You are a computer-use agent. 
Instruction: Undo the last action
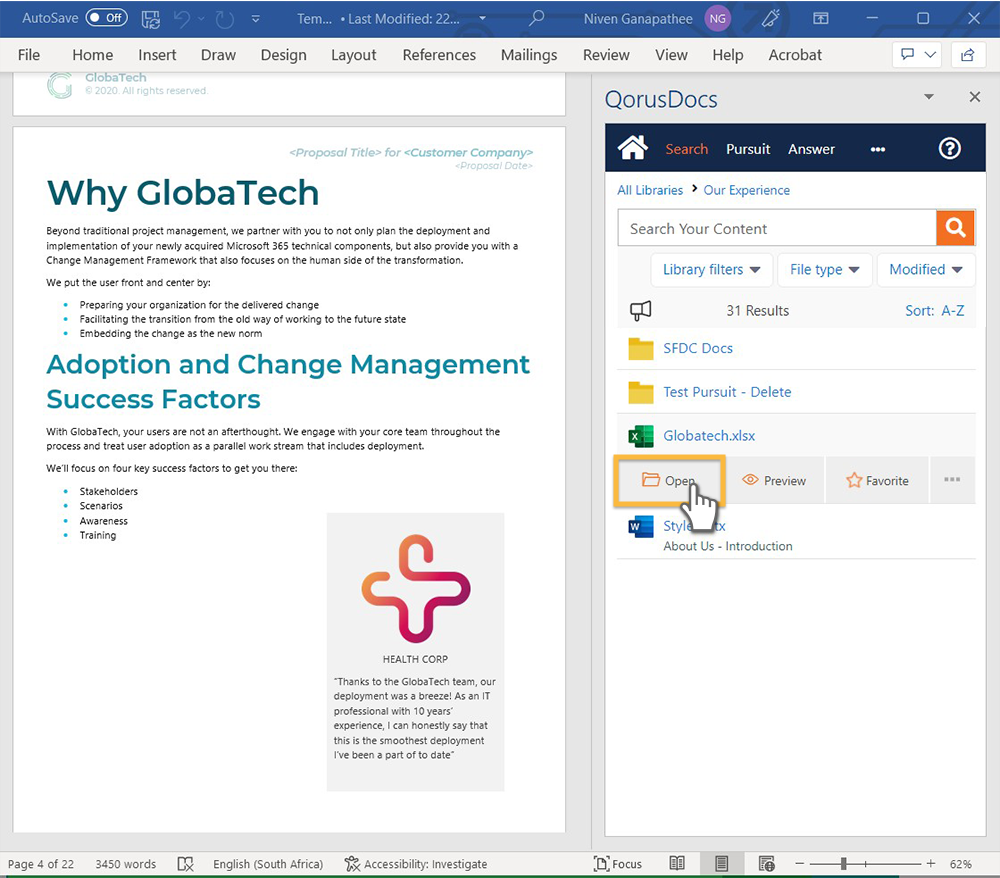pos(182,19)
